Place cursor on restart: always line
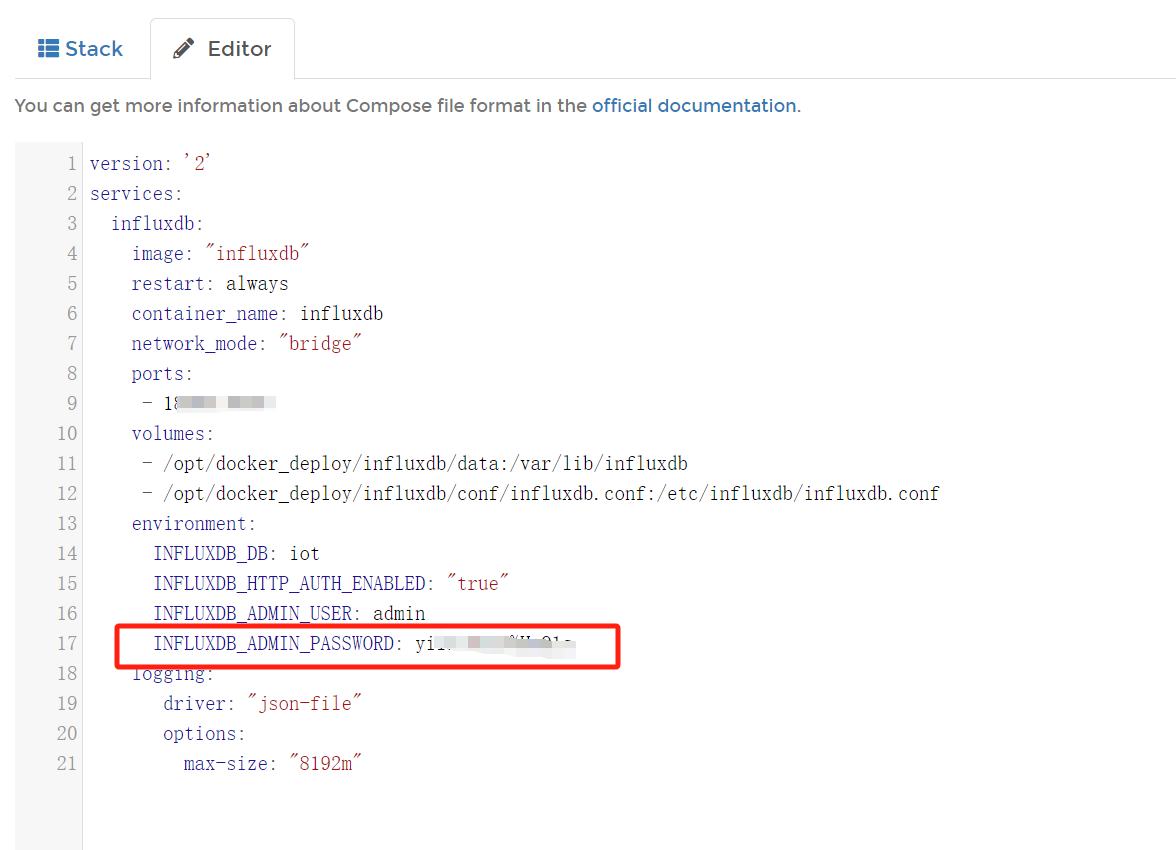 [209, 283]
